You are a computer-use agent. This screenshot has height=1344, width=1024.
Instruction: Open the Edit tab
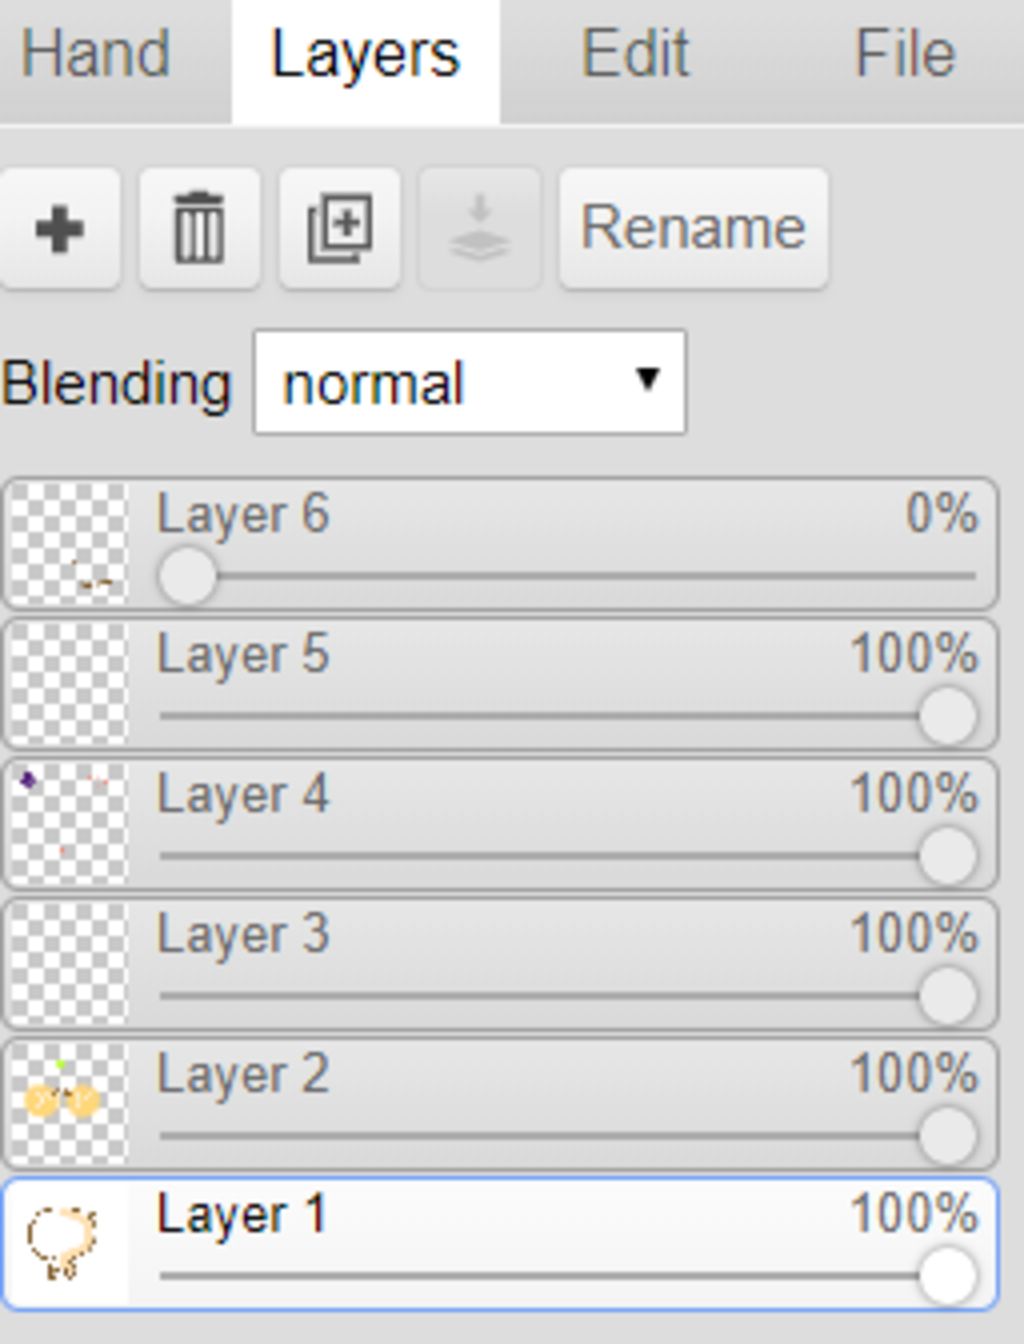click(x=635, y=55)
